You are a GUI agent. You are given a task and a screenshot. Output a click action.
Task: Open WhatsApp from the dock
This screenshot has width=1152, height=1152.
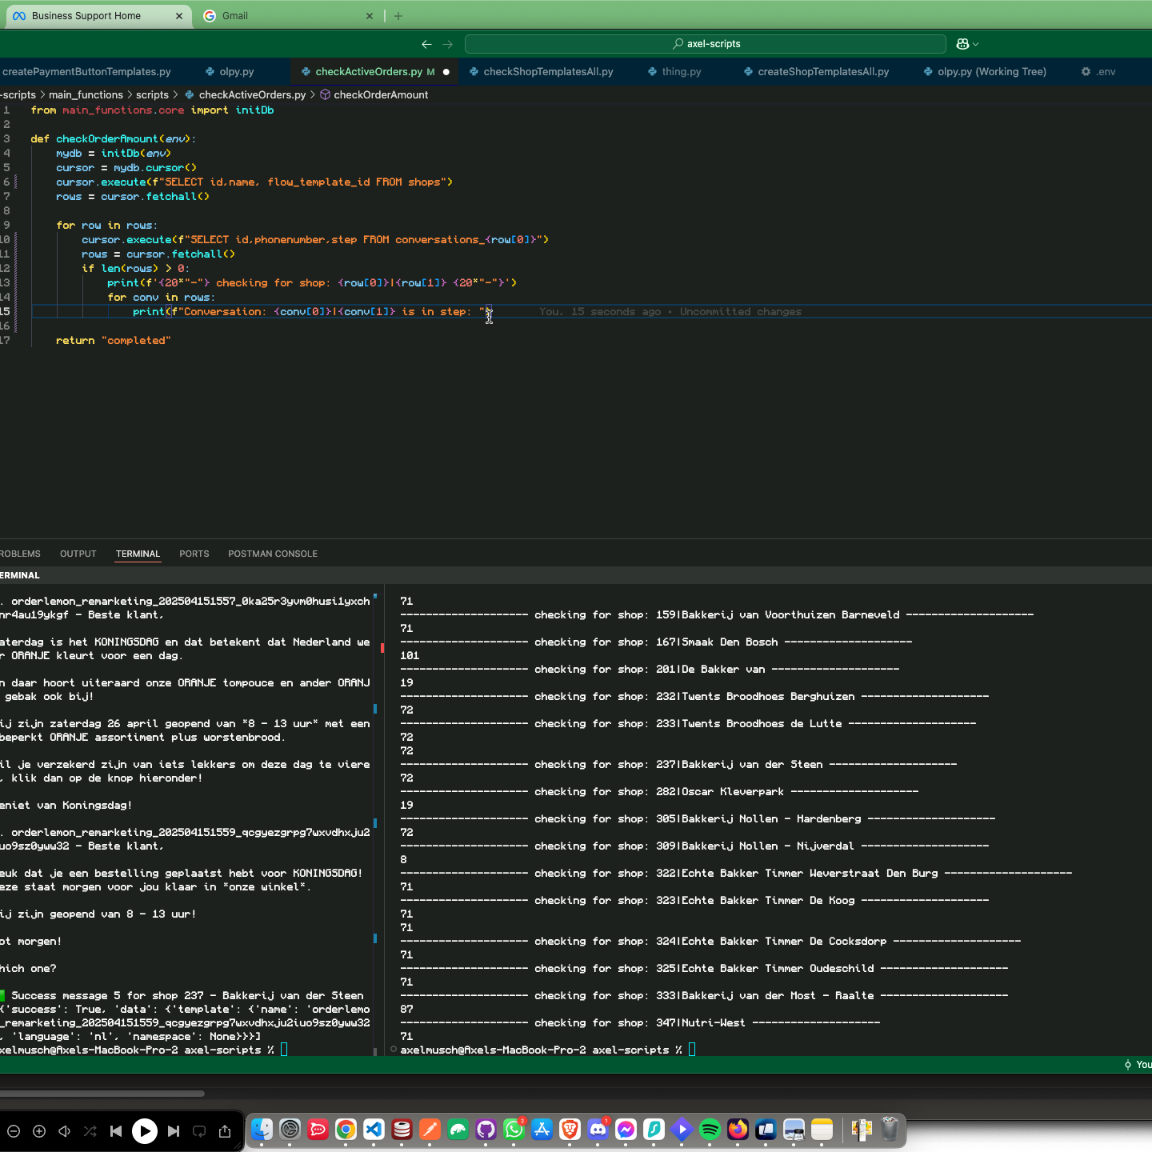[514, 1130]
